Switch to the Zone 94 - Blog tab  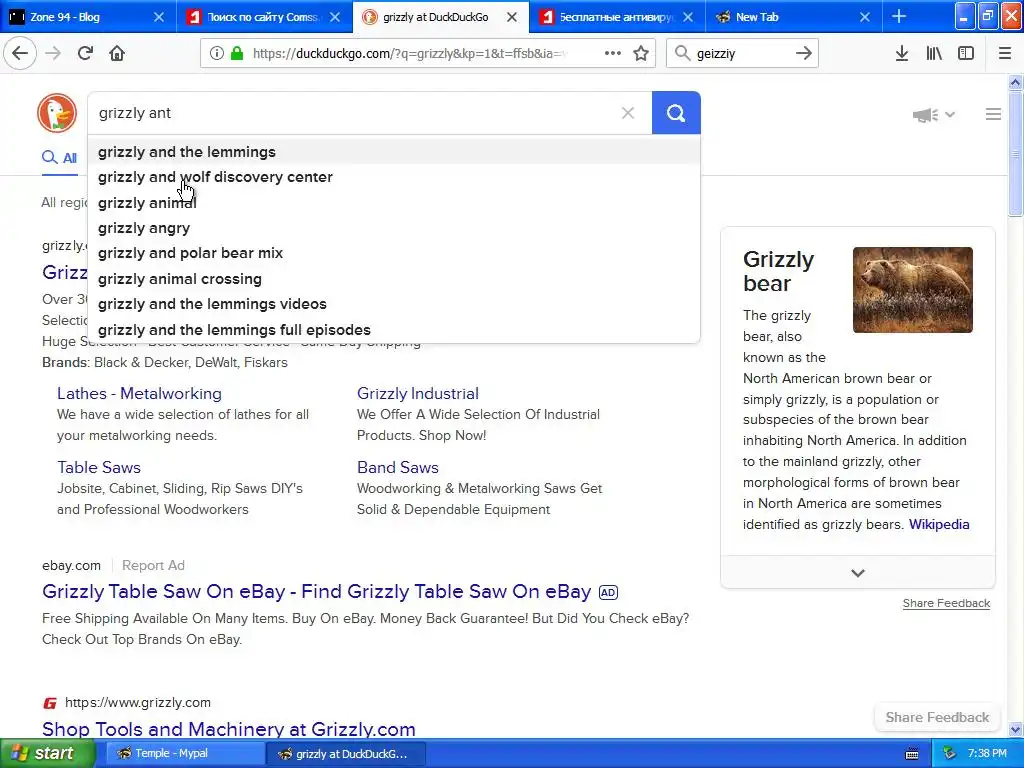88,17
